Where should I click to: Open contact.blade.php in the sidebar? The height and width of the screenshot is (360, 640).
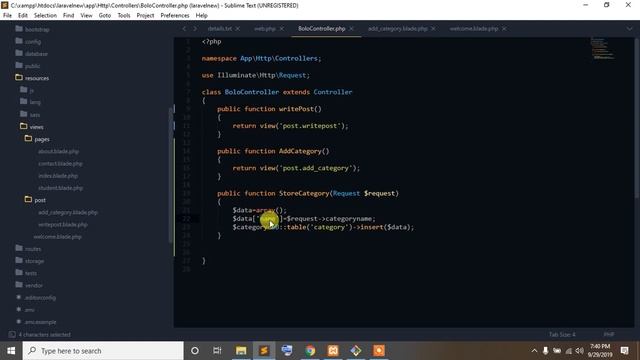[x=60, y=164]
